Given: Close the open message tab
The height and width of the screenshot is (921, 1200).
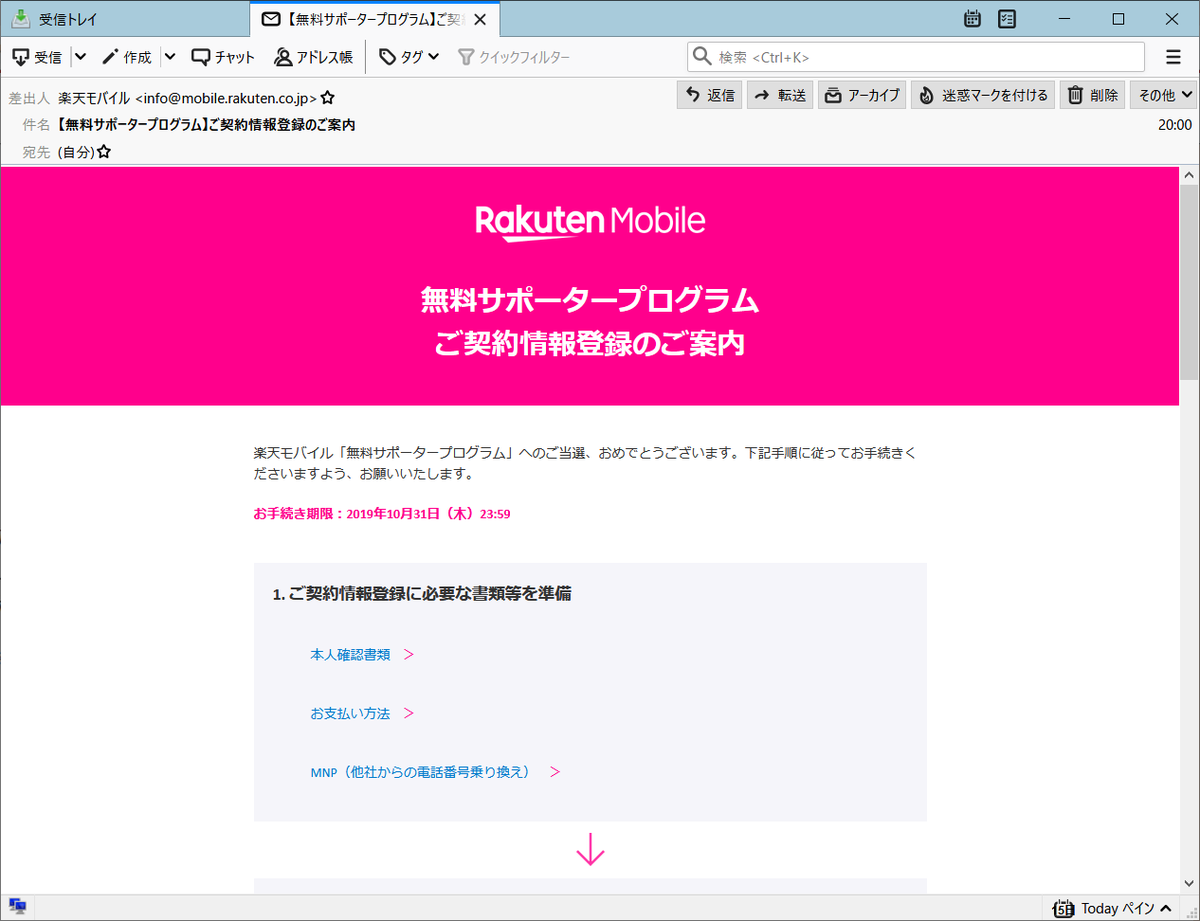Looking at the screenshot, I should click(482, 19).
